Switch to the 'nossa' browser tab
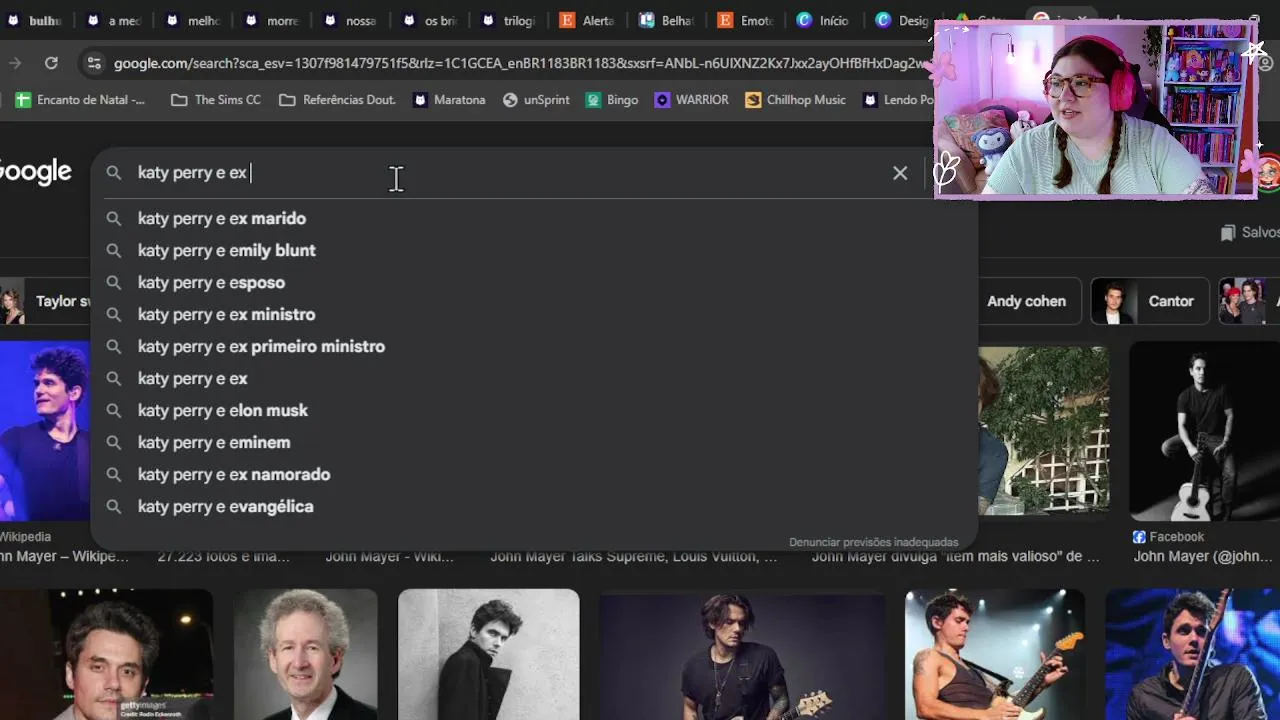Viewport: 1280px width, 720px height. [x=349, y=20]
